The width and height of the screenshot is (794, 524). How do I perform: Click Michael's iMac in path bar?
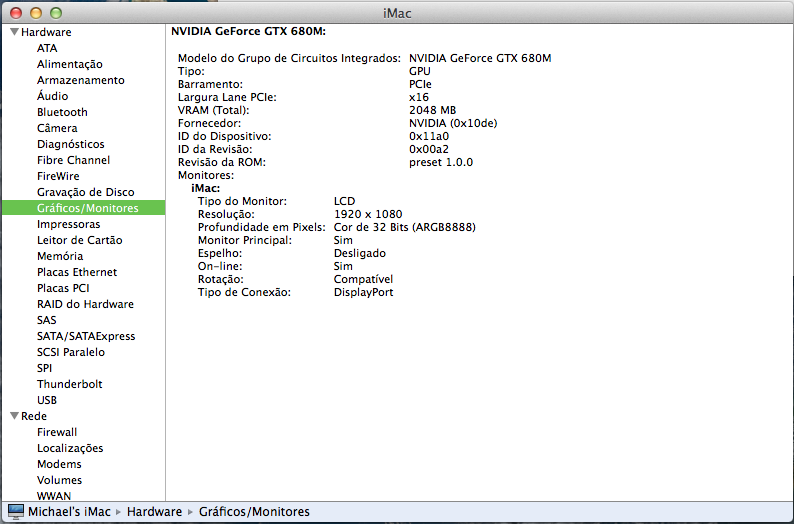click(x=69, y=511)
